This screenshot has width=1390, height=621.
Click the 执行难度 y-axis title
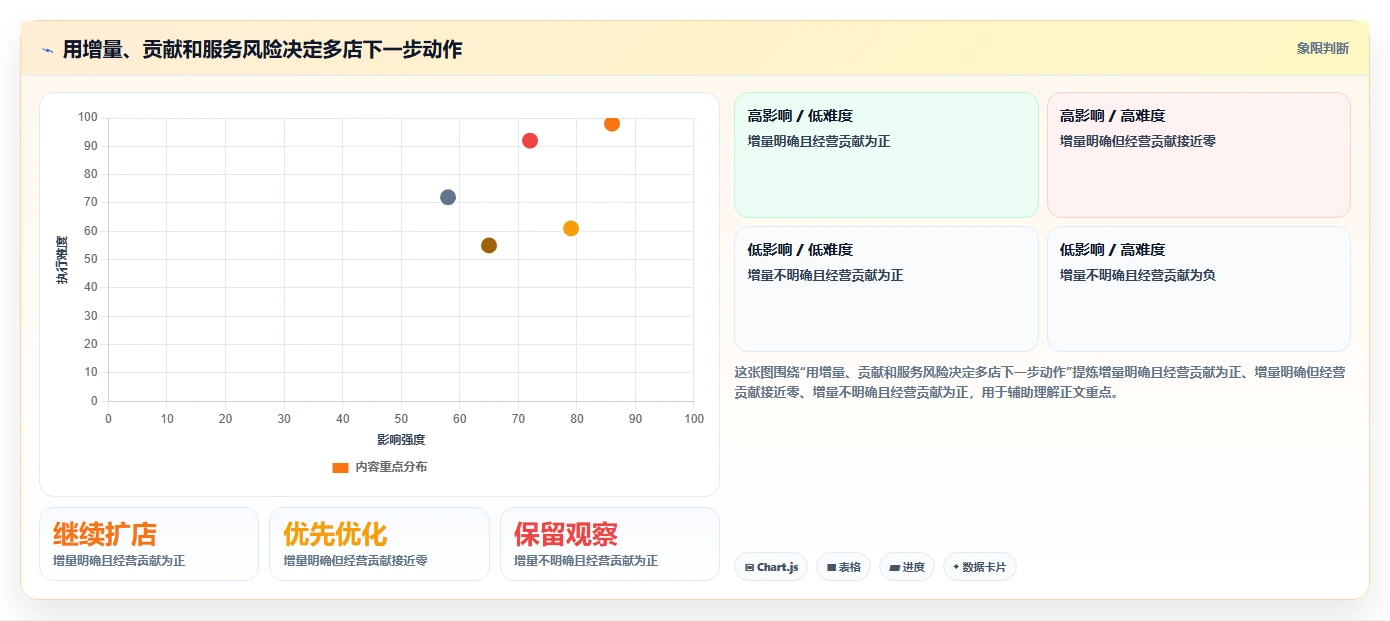click(62, 260)
